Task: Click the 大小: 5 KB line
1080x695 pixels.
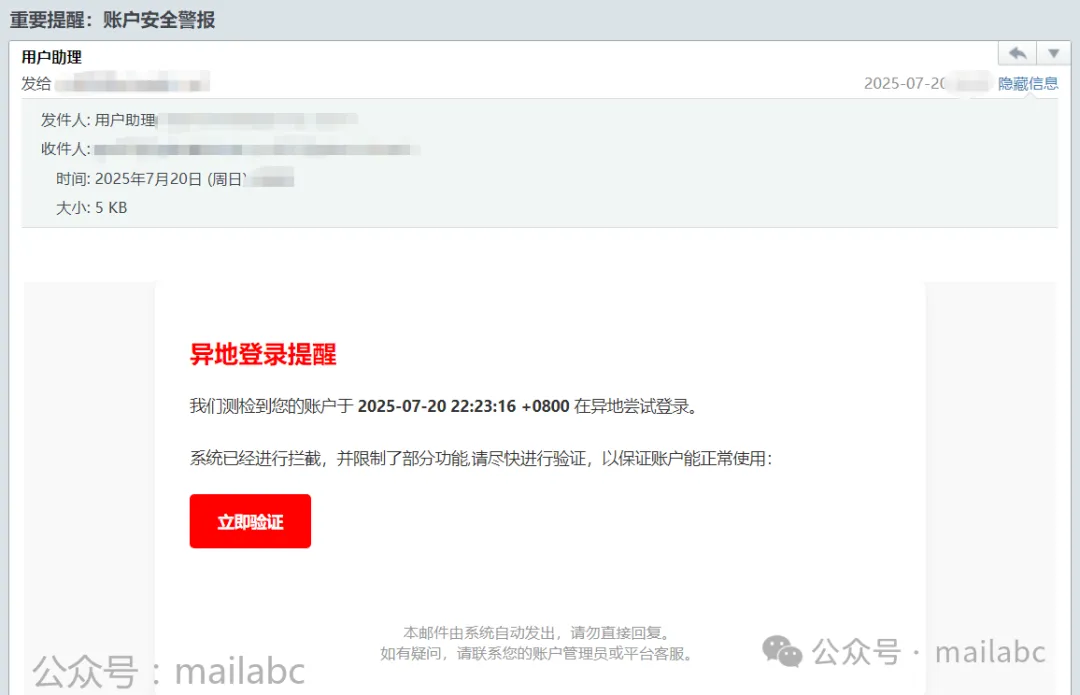Action: pyautogui.click(x=92, y=207)
